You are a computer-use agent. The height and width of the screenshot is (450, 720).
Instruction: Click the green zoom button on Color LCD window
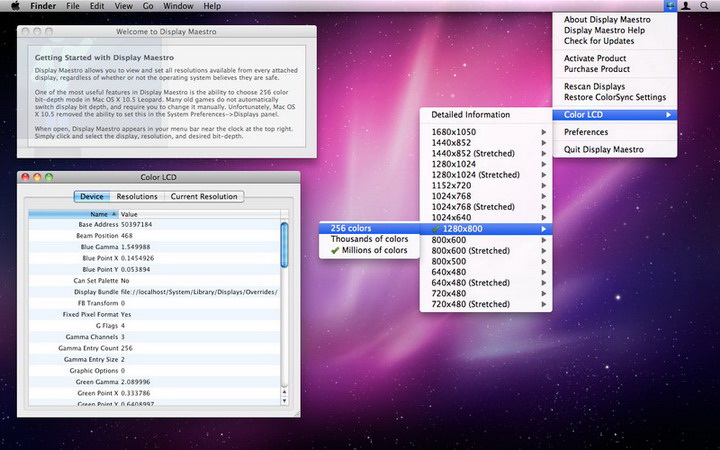47,177
